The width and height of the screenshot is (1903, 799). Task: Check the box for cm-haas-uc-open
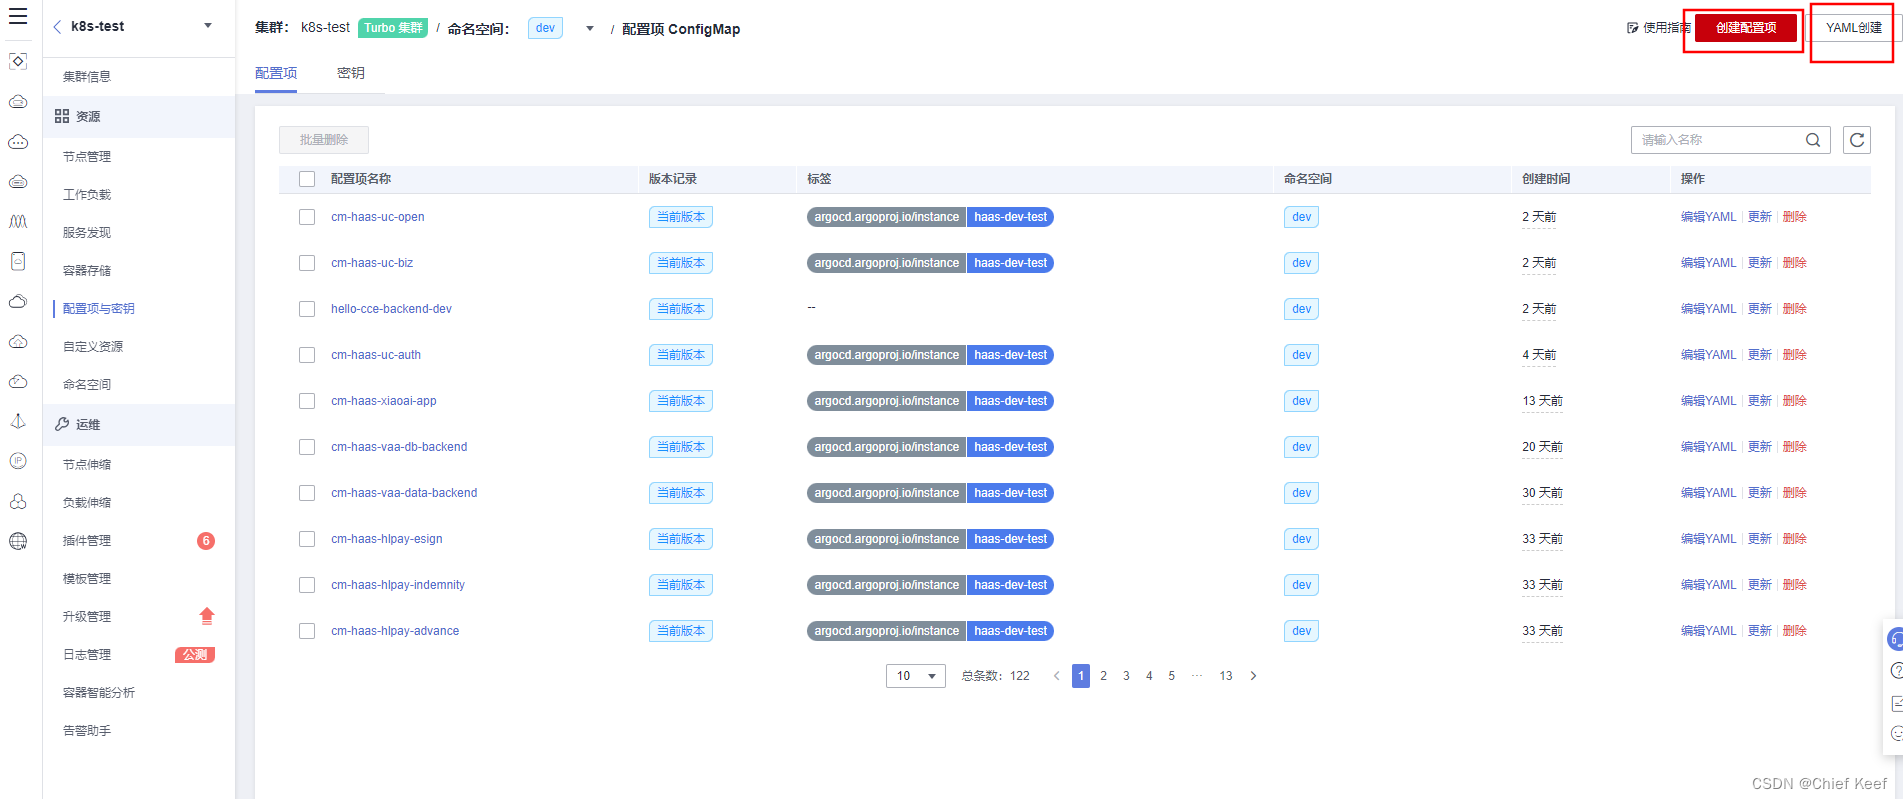[x=307, y=217]
